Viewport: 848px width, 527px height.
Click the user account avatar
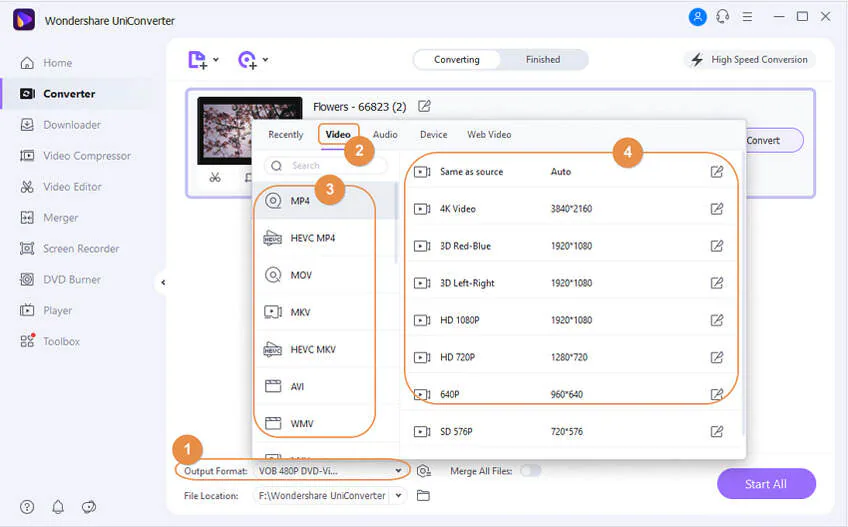pyautogui.click(x=698, y=17)
